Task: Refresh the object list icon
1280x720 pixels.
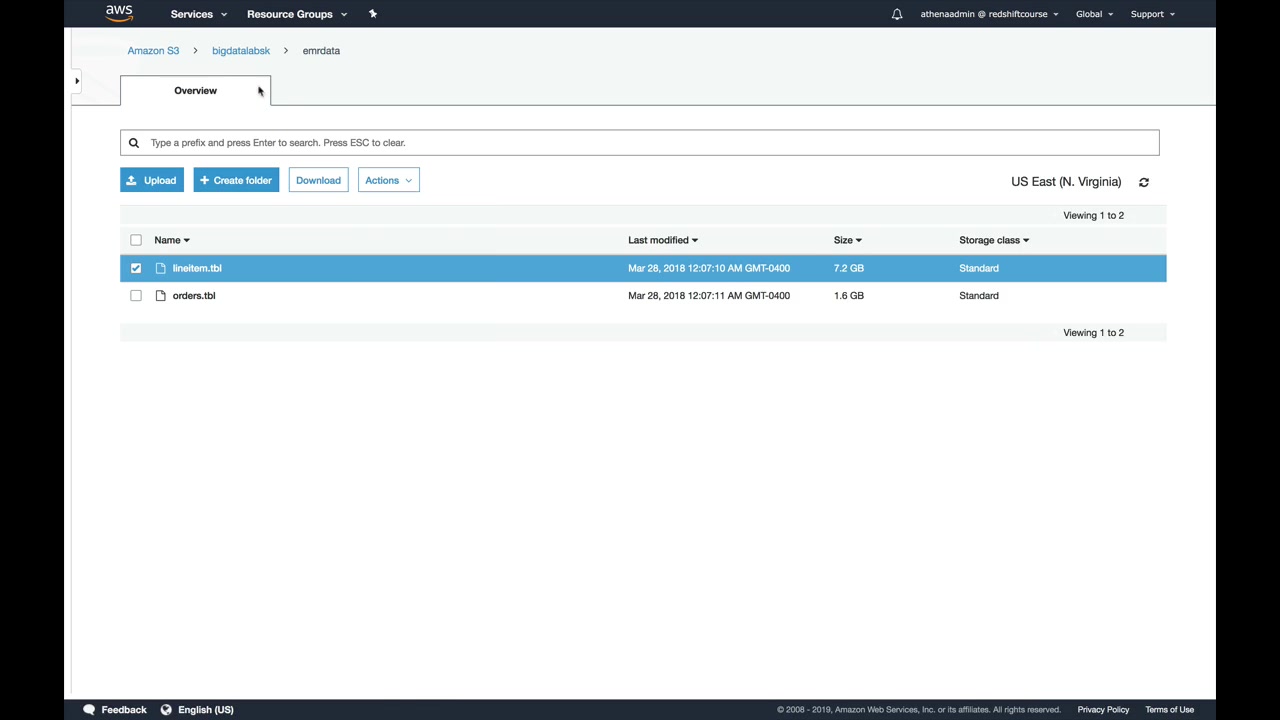Action: [1144, 182]
